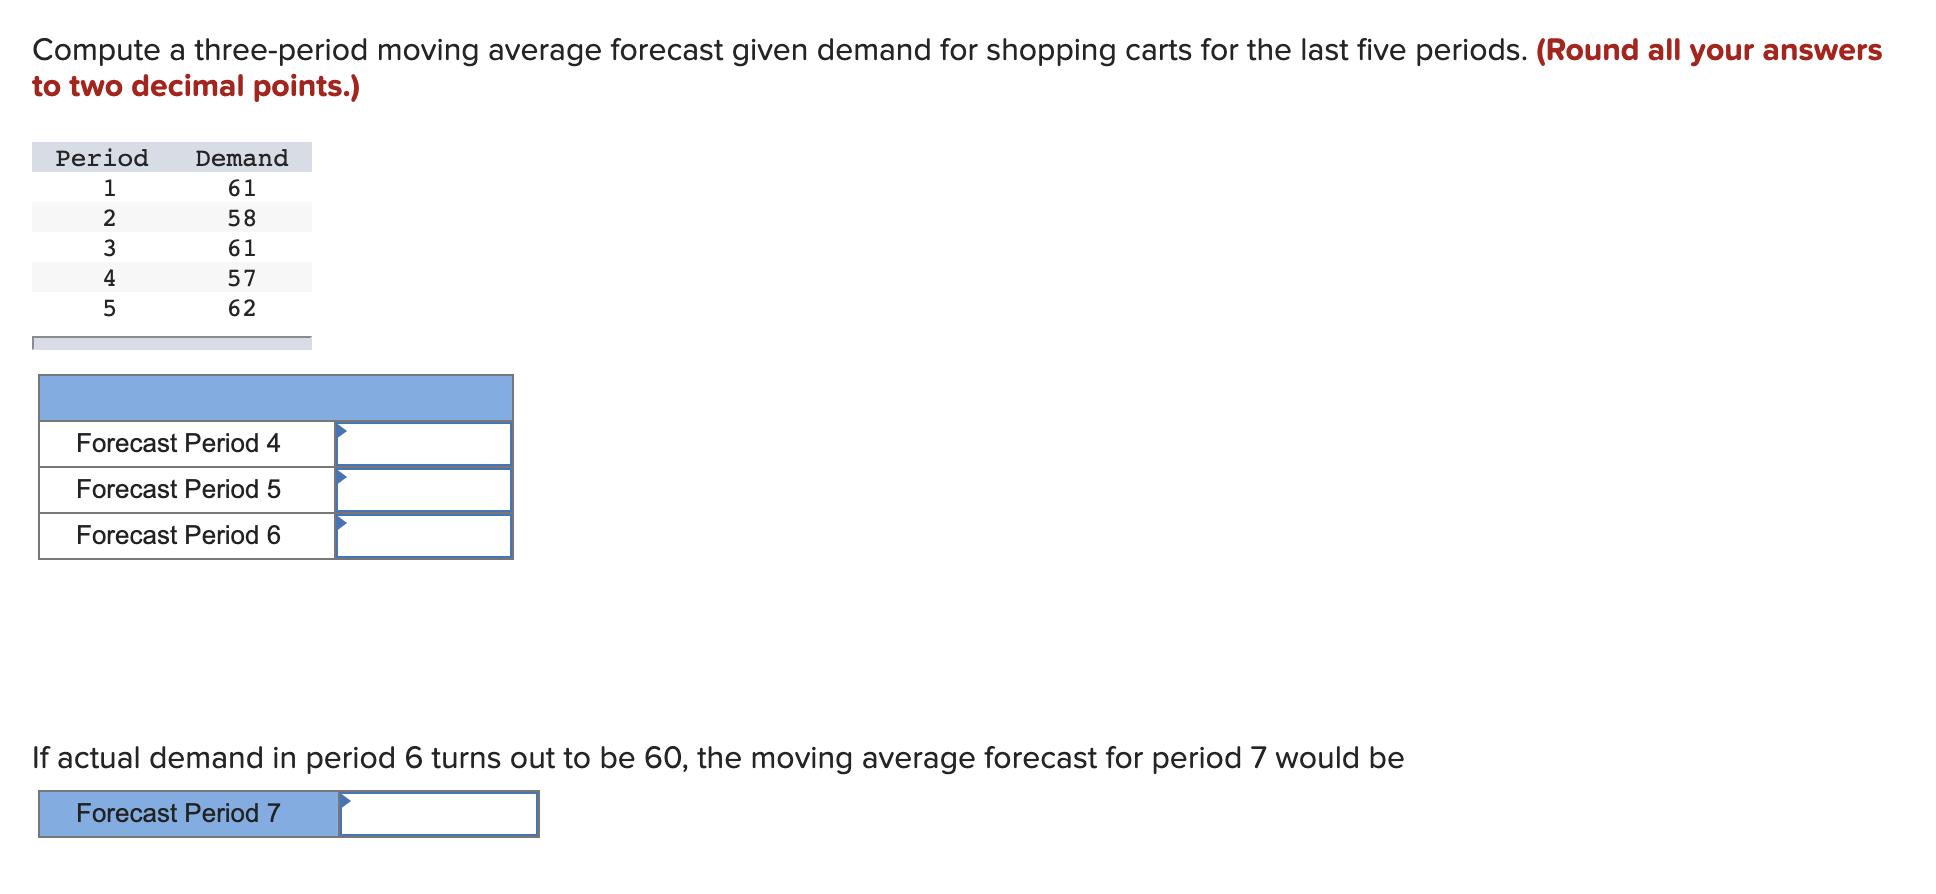
Task: Select the row for Period 3 demand 61
Action: (170, 247)
